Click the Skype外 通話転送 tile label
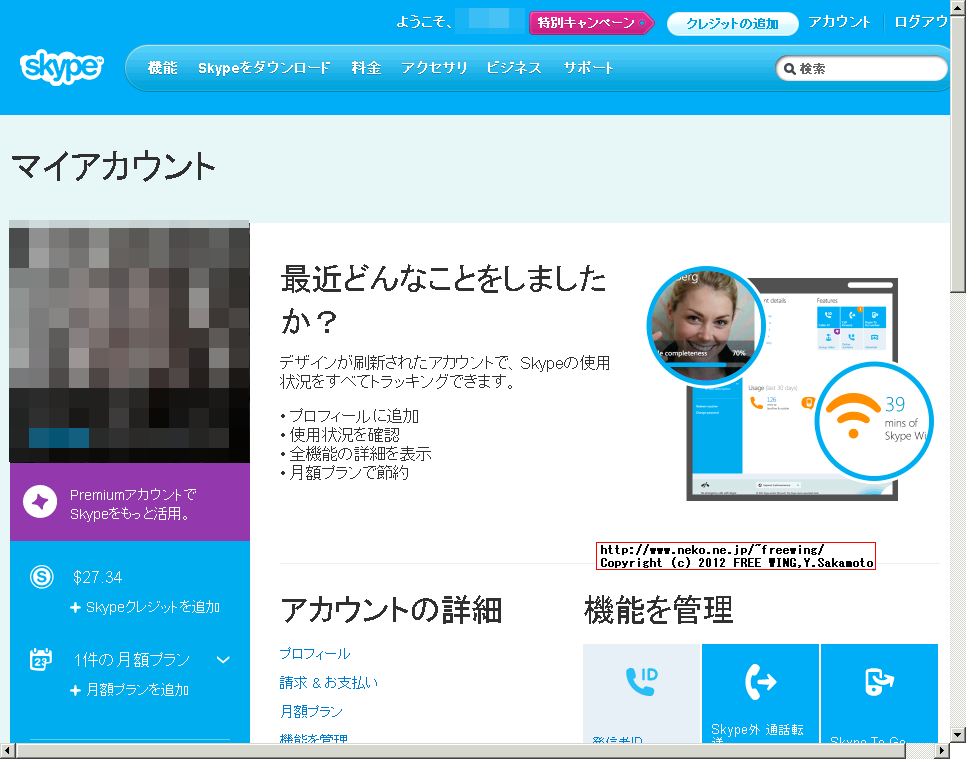 click(757, 734)
